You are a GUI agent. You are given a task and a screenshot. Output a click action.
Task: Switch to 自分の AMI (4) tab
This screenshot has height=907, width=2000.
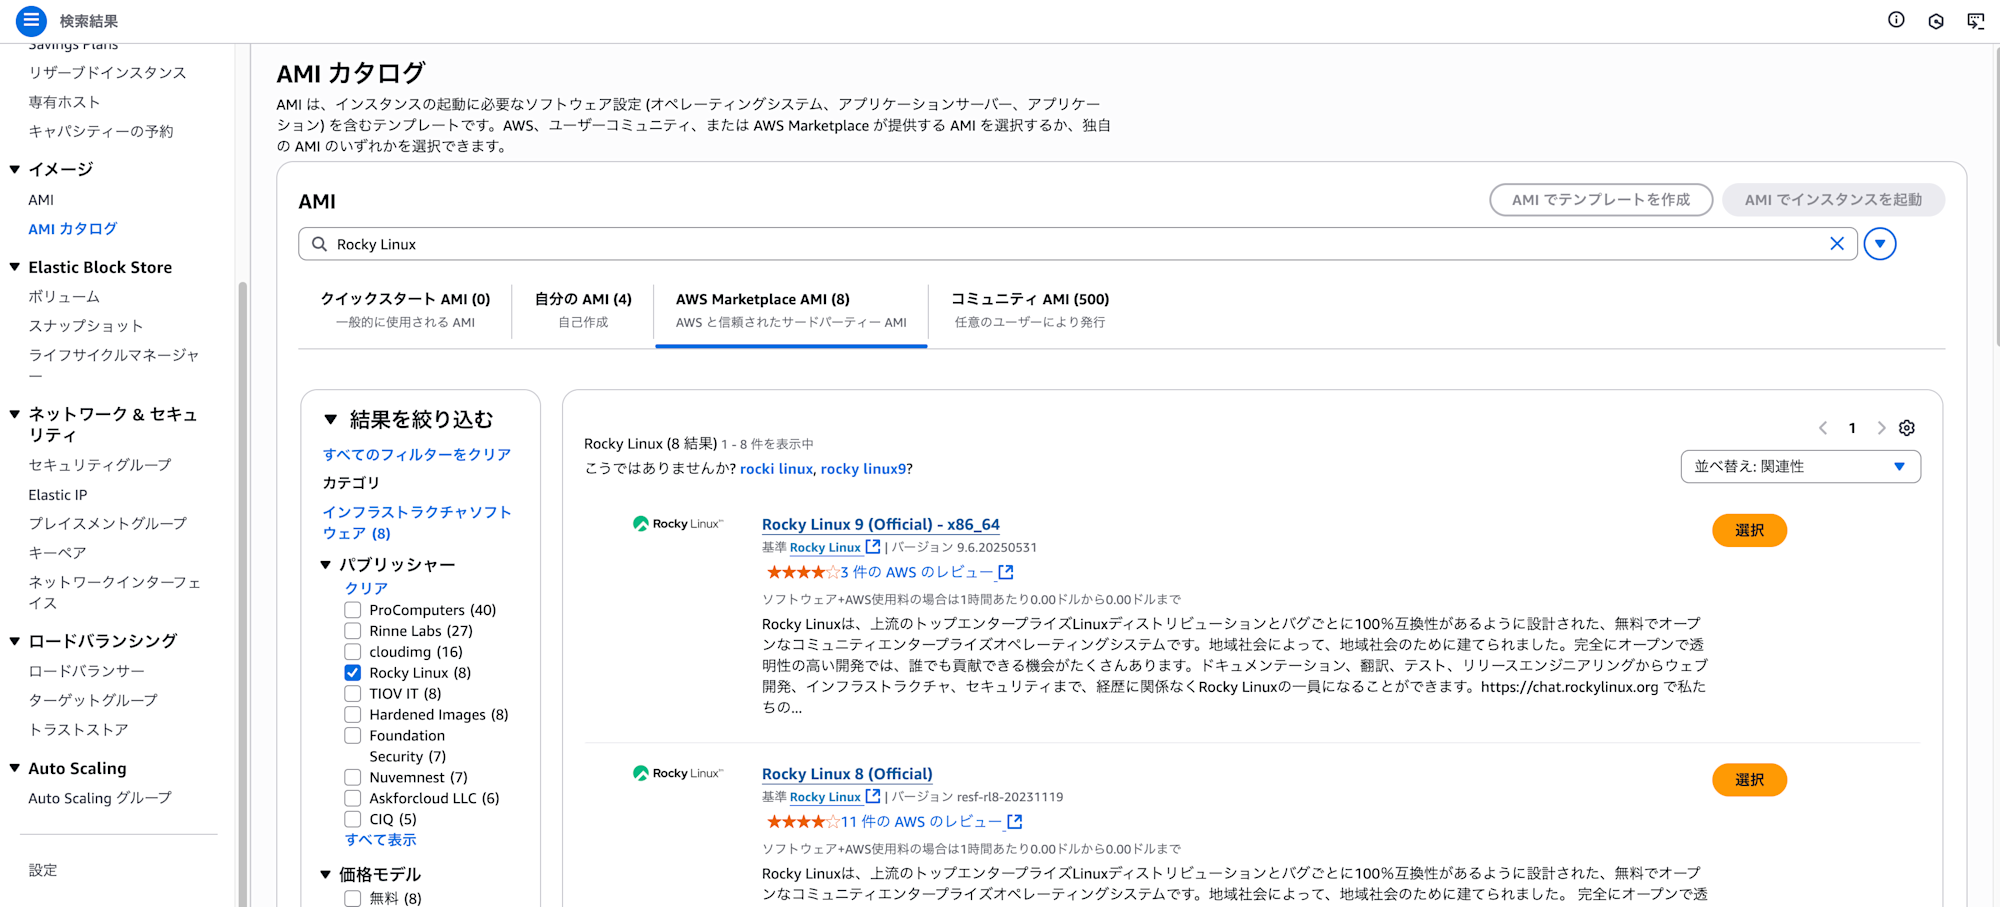coord(583,310)
